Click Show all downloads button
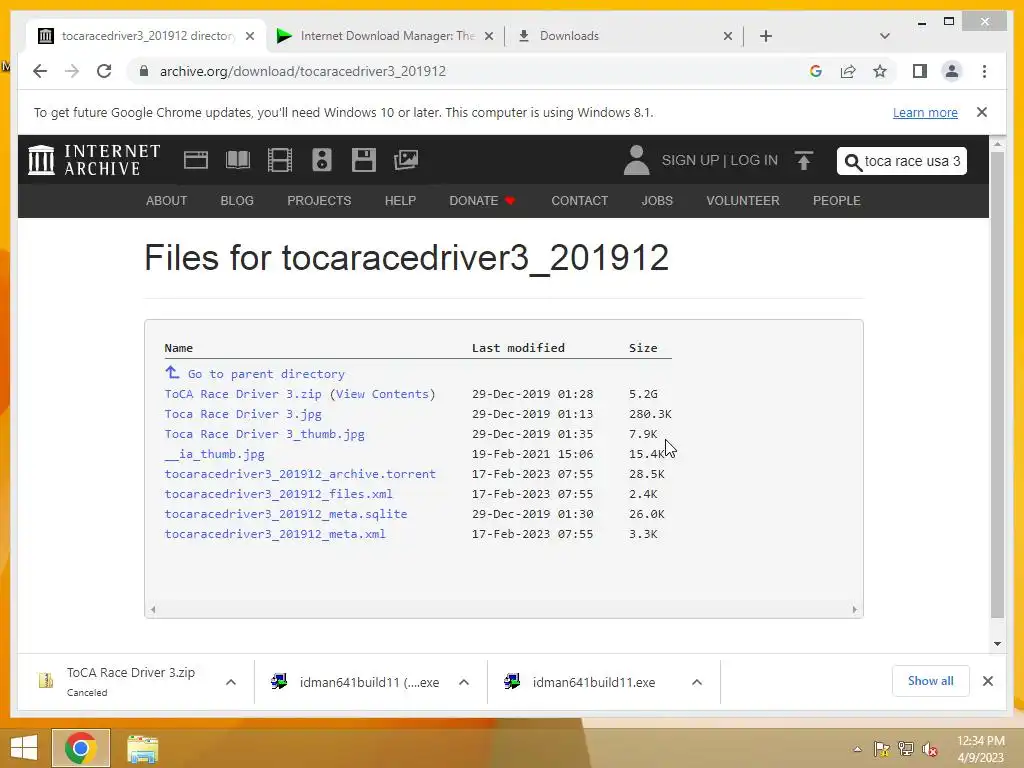 click(931, 681)
